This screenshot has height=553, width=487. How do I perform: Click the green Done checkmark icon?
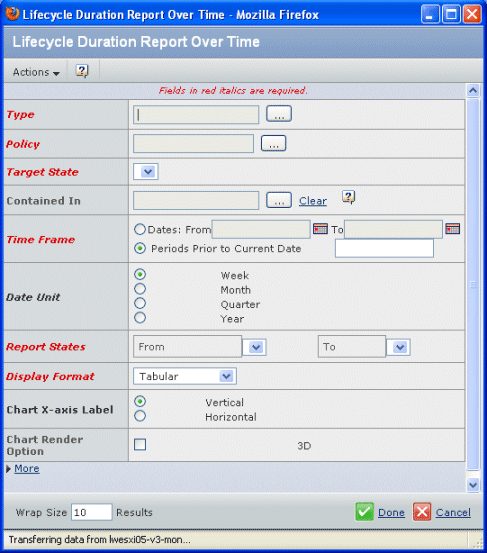pos(364,512)
